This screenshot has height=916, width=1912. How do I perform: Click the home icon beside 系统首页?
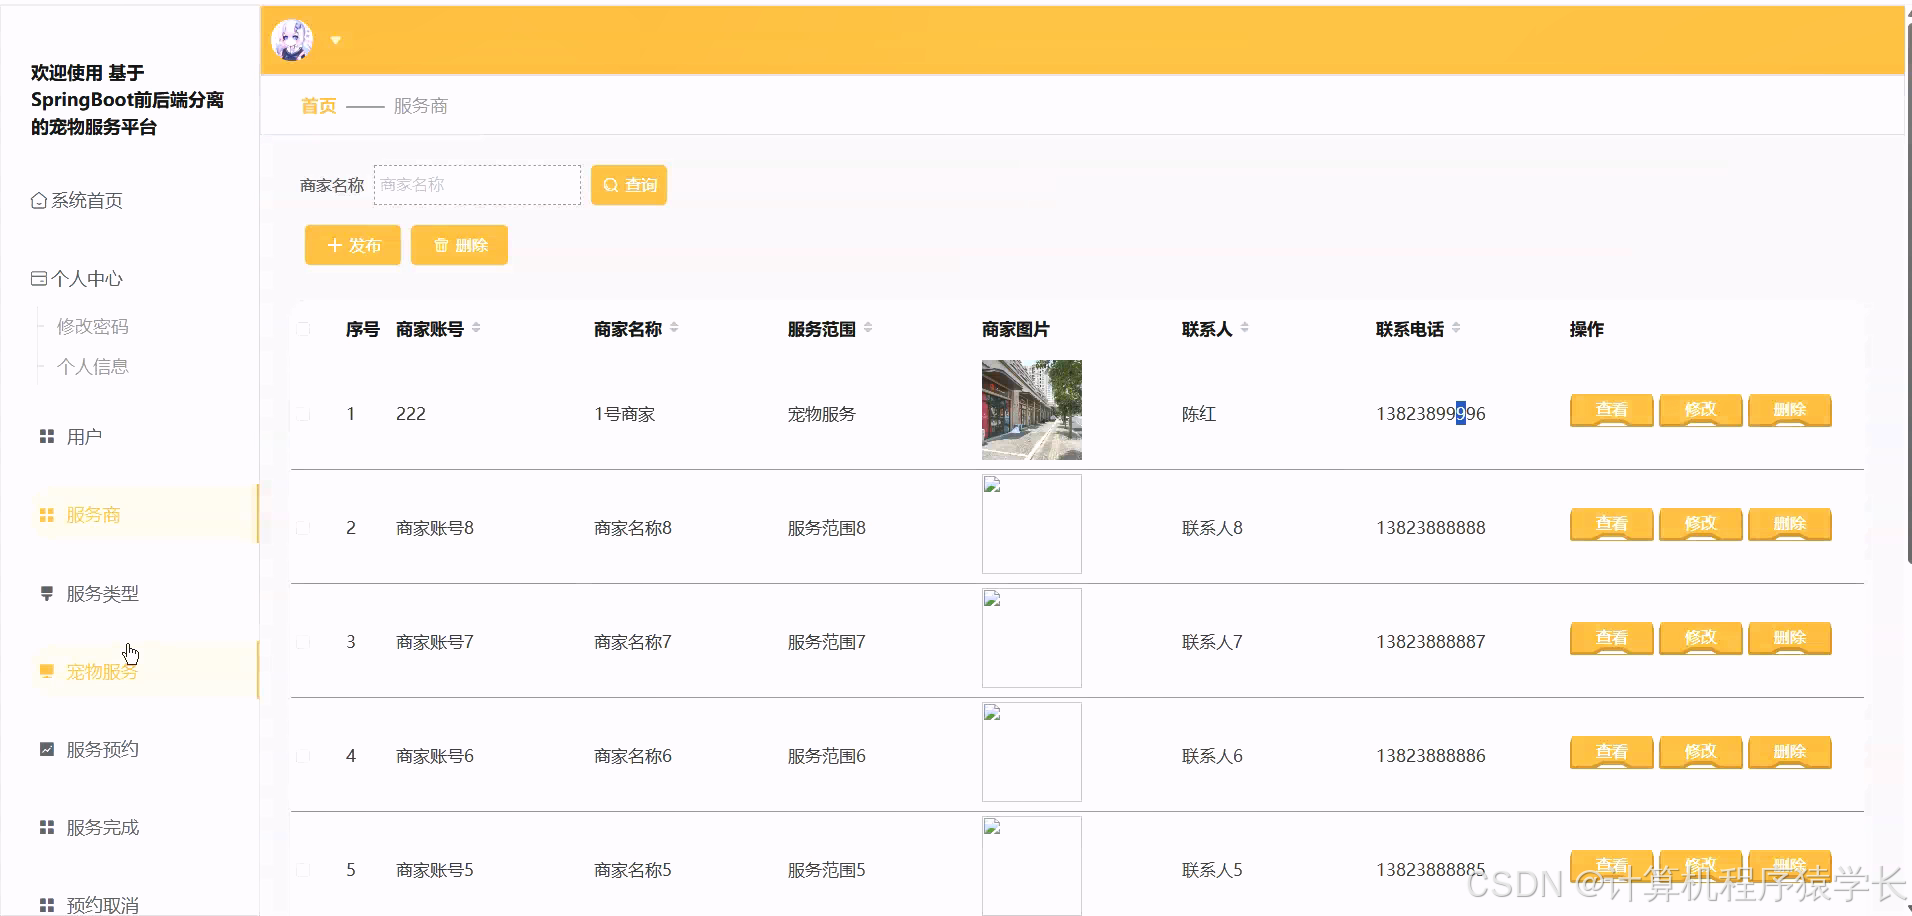[x=39, y=201]
